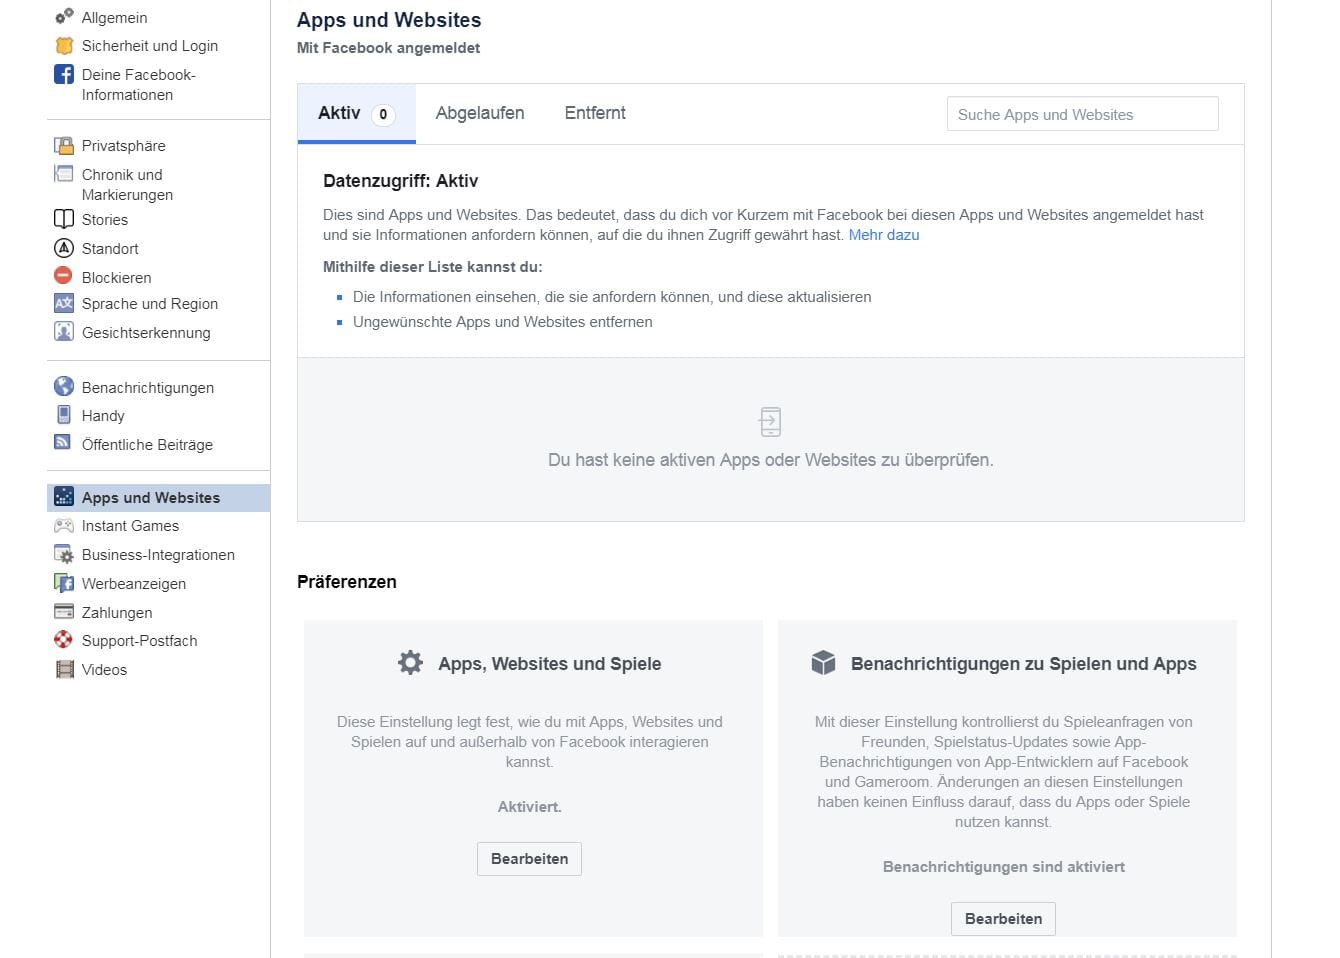Viewport: 1340px width, 958px height.
Task: Click Bearbeiten under Apps, Websites und Spiele
Action: click(x=529, y=859)
